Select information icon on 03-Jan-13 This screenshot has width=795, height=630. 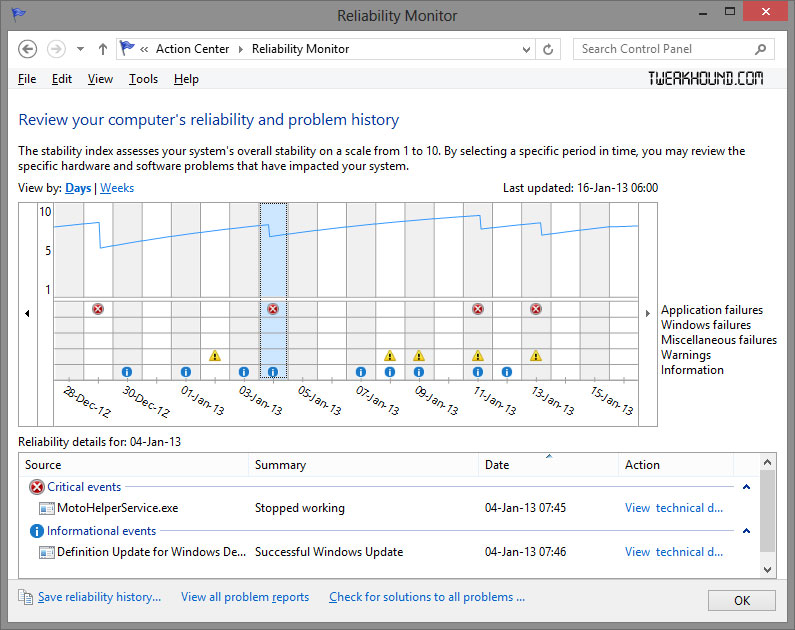tap(244, 372)
